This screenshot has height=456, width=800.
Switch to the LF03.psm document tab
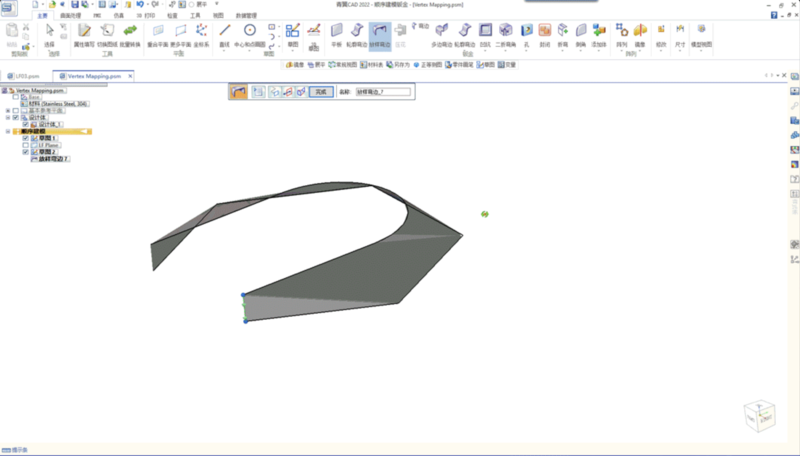[x=24, y=75]
